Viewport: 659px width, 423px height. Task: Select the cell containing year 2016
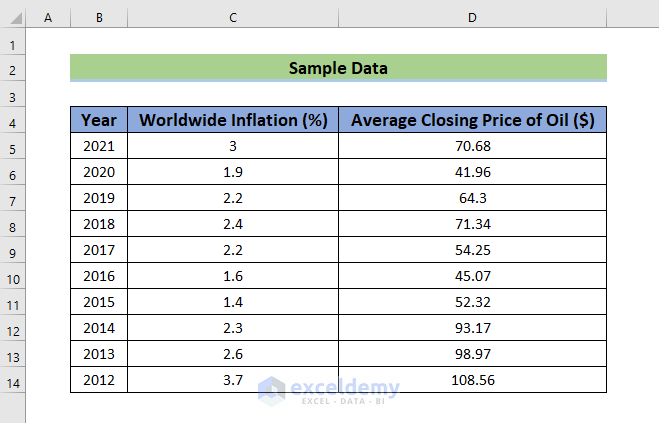tap(99, 277)
